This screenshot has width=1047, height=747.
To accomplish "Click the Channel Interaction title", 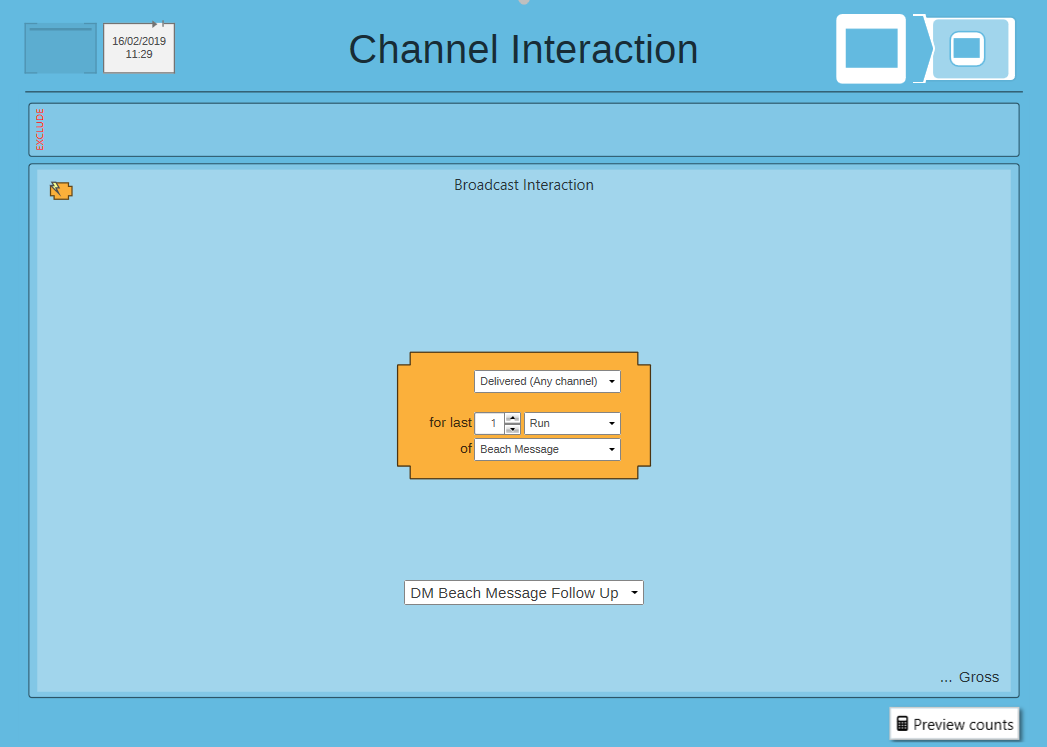I will pyautogui.click(x=524, y=49).
